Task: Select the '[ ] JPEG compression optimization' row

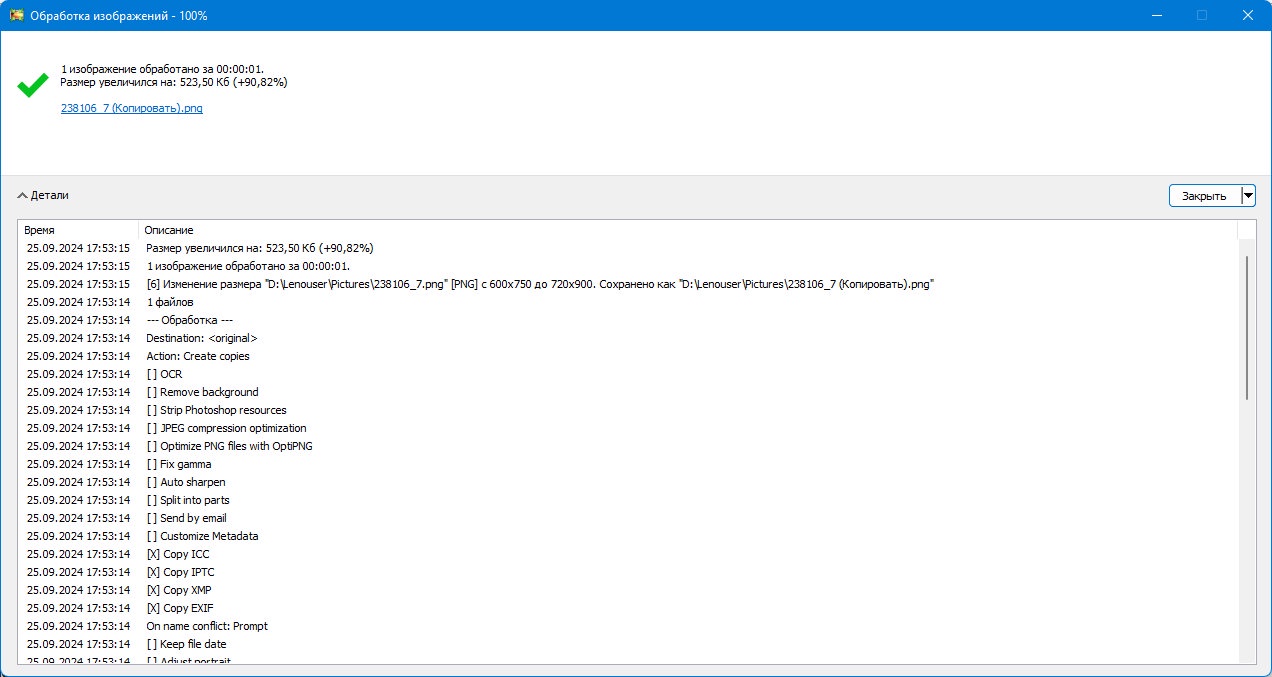Action: (x=628, y=428)
